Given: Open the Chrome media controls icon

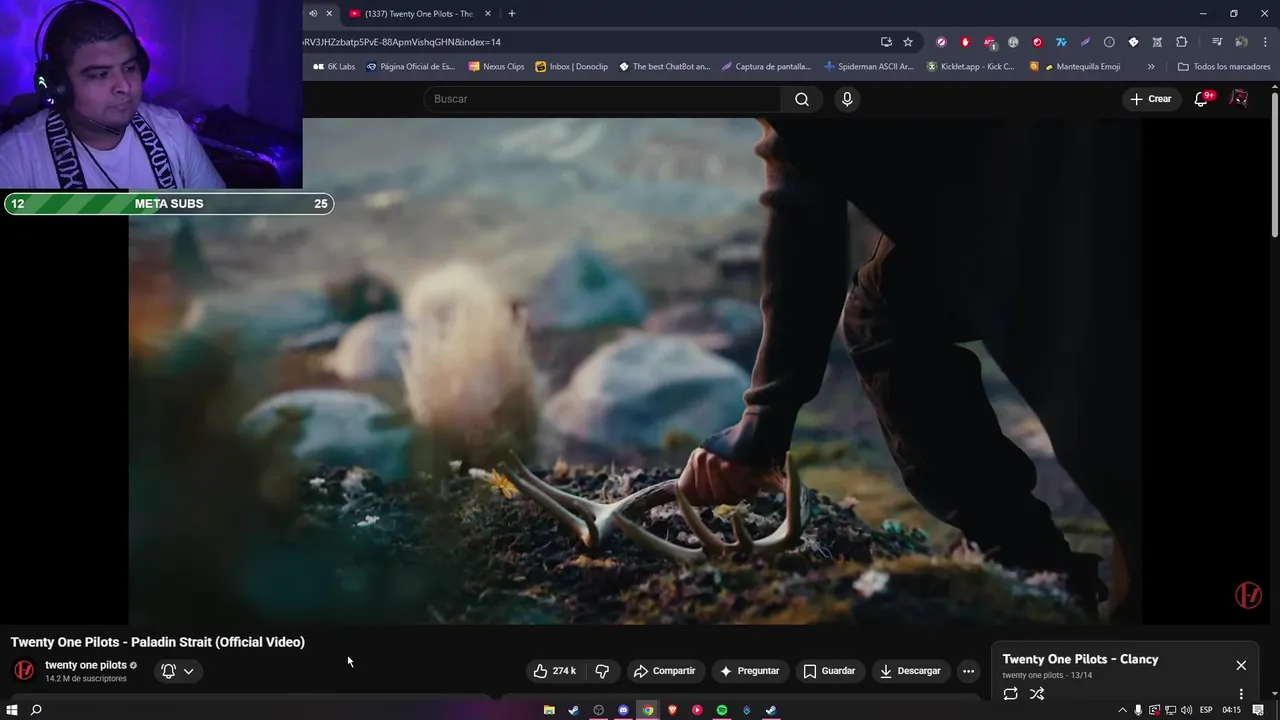Looking at the screenshot, I should (x=1217, y=42).
